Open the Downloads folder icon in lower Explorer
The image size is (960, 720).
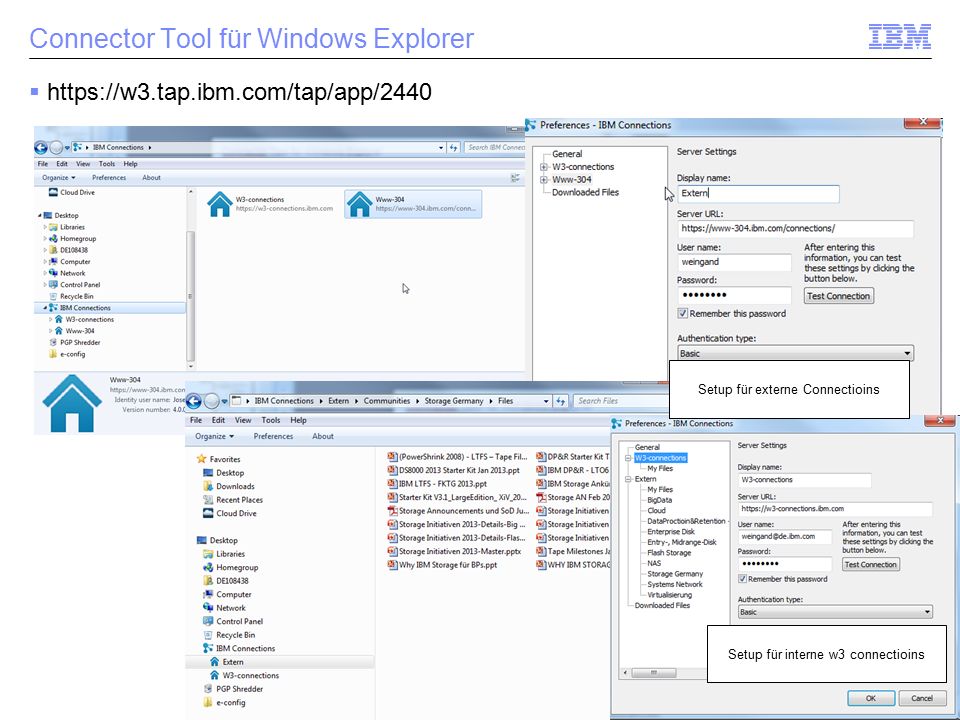208,486
